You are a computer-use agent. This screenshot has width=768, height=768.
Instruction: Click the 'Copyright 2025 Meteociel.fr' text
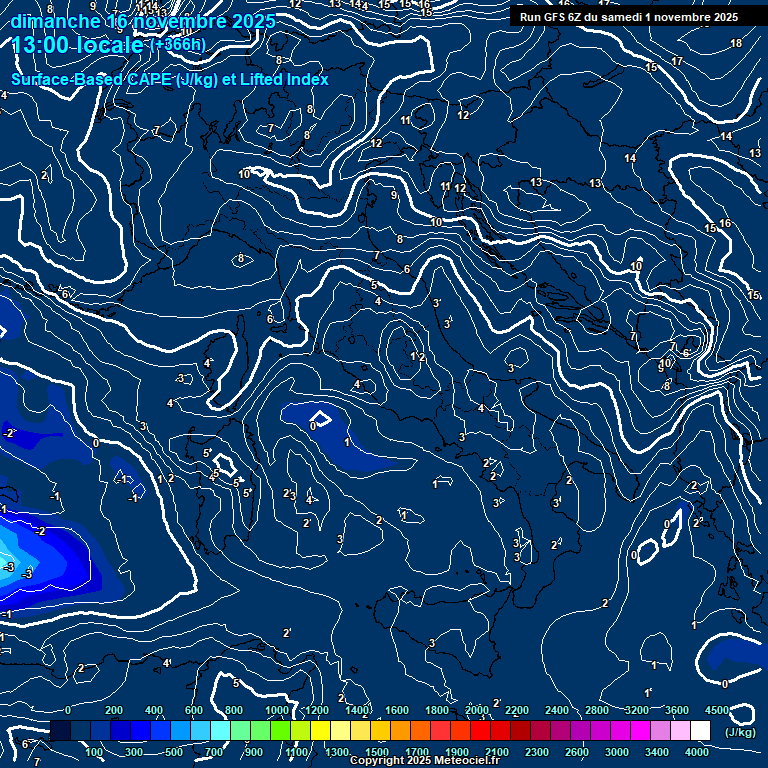[425, 760]
